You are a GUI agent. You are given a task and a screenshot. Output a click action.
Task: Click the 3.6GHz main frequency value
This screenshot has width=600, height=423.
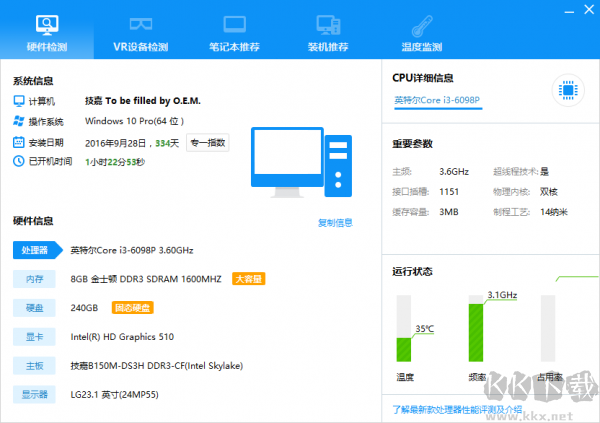pos(454,171)
